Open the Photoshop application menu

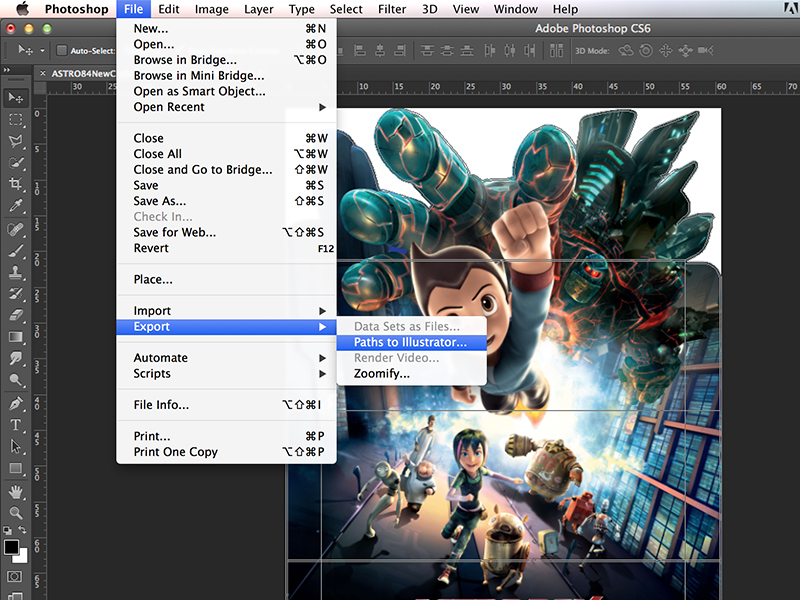point(77,9)
